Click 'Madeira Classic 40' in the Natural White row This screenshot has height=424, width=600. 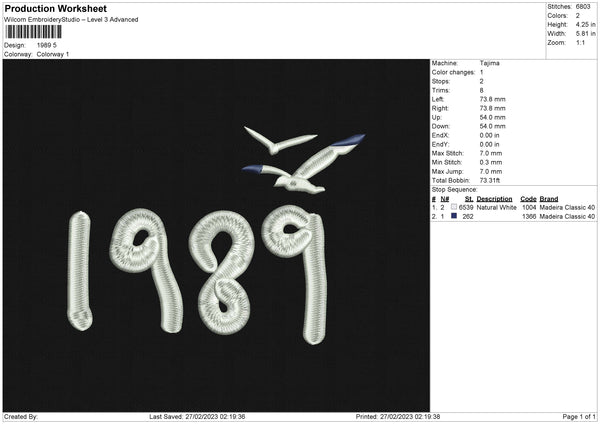point(567,207)
